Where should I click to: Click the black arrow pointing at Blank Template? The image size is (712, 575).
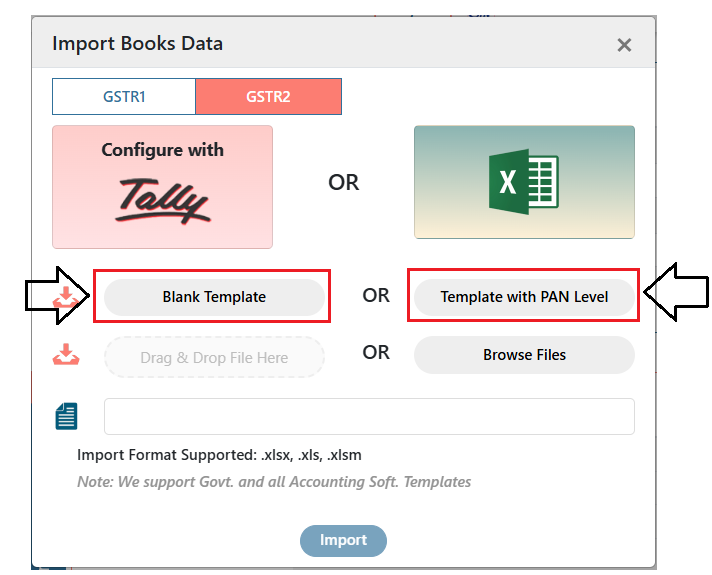click(57, 295)
